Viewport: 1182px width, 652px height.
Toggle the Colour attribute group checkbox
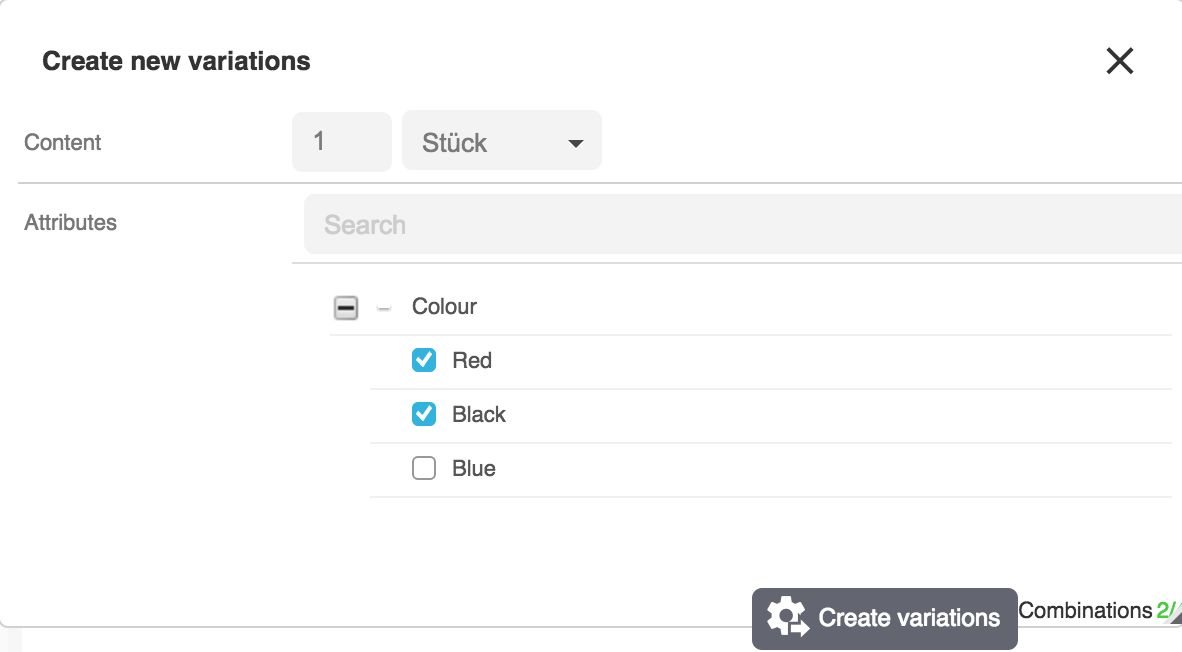[346, 308]
